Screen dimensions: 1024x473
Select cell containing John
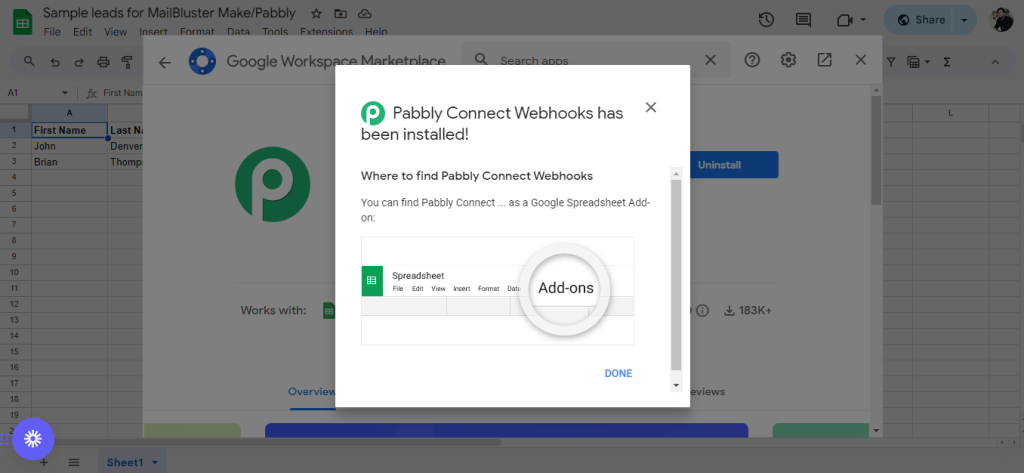point(69,146)
